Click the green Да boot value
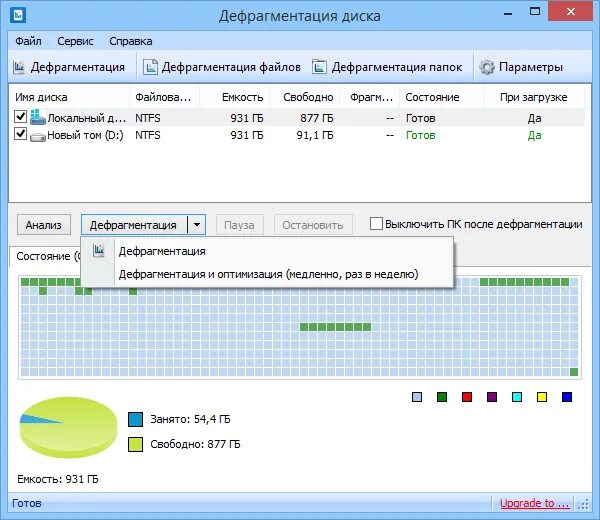This screenshot has height=520, width=600. coord(534,135)
